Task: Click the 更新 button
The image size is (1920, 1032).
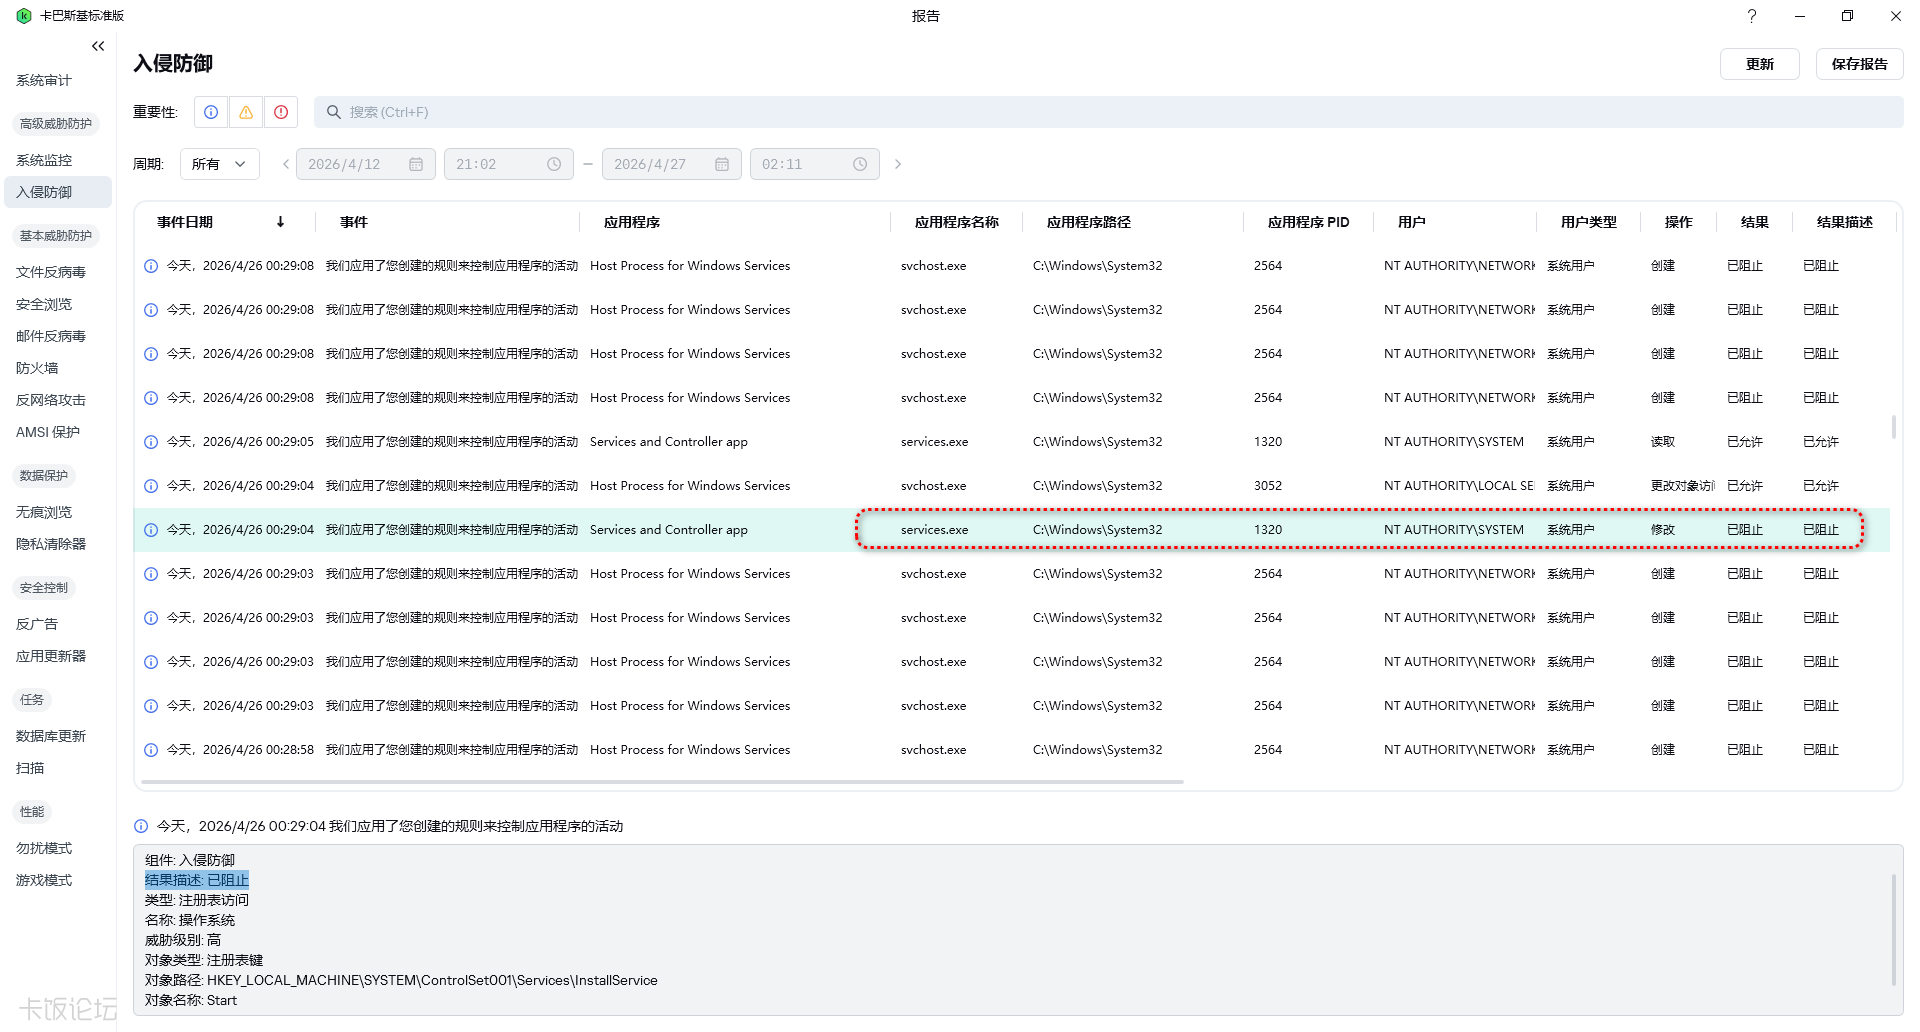Action: (1760, 64)
